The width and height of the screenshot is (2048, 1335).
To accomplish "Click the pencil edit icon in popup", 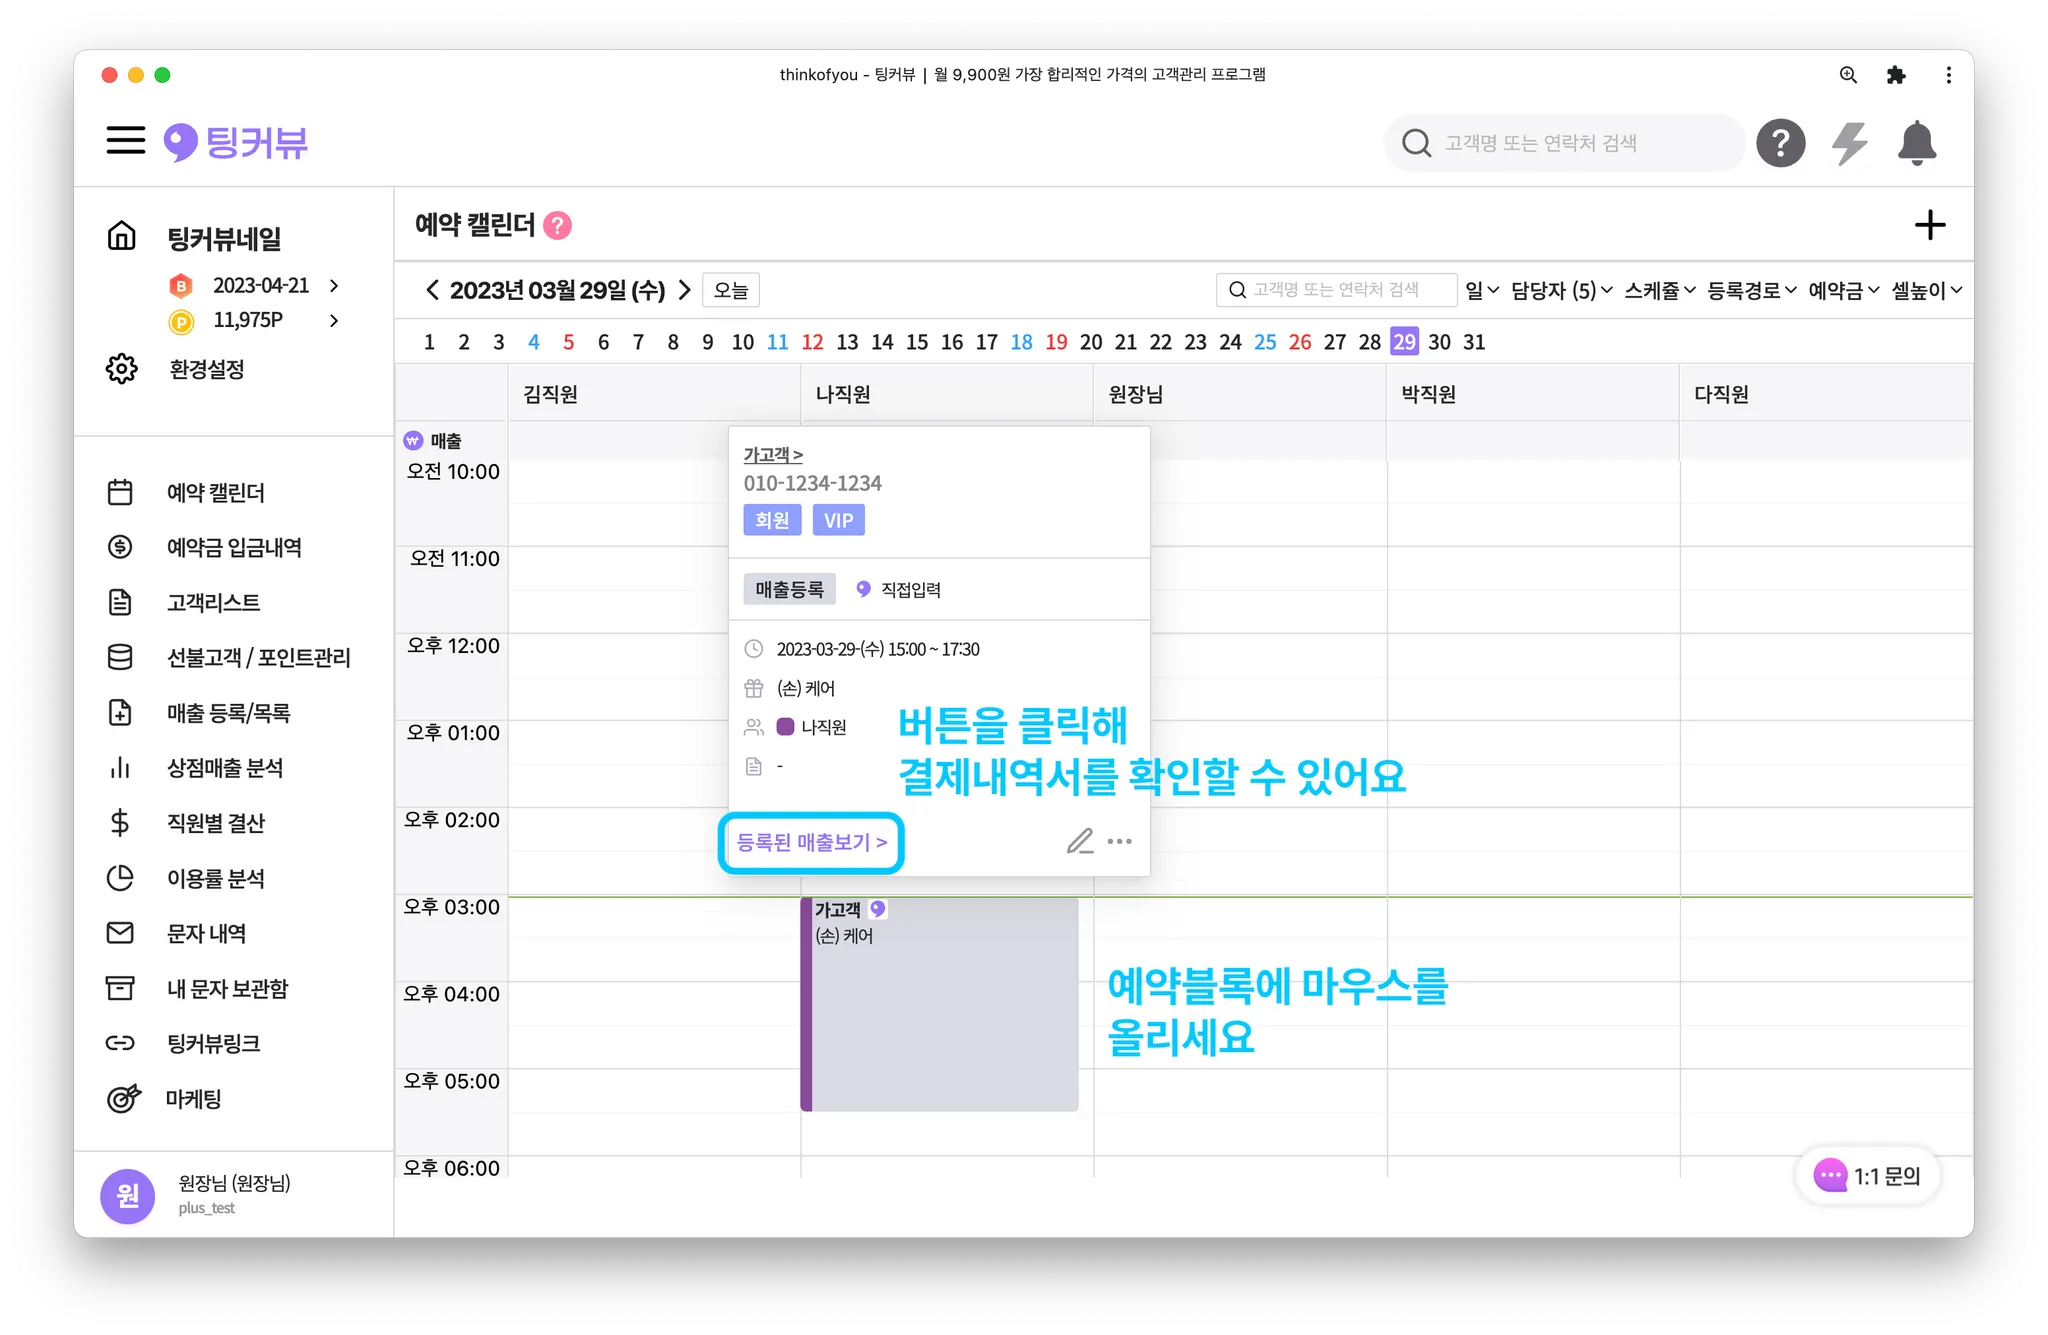I will tap(1079, 841).
